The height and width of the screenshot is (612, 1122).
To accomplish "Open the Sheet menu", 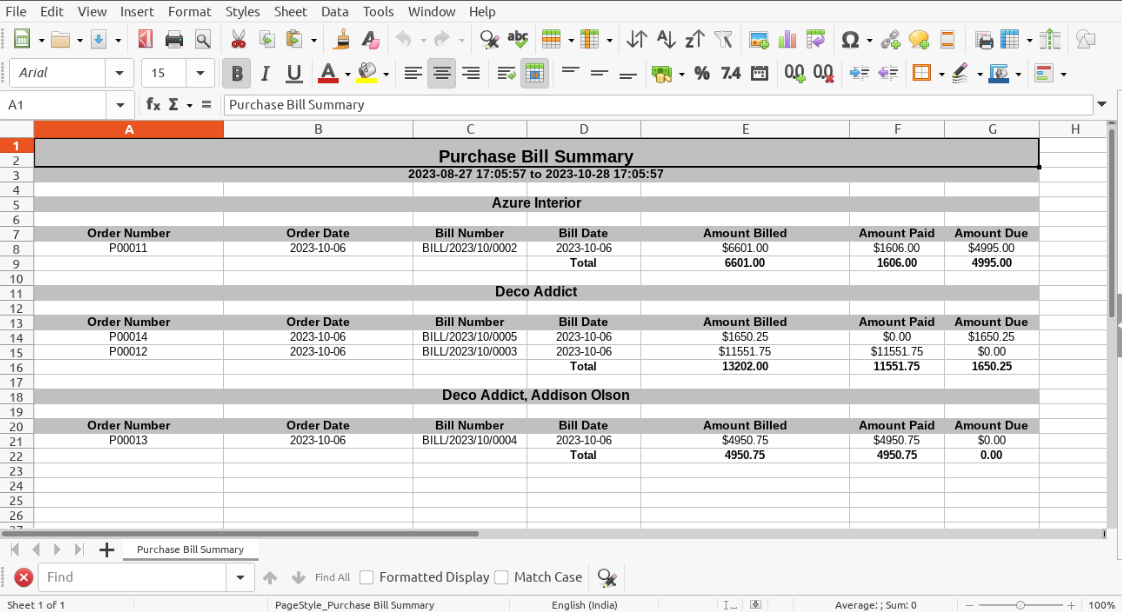I will coord(291,11).
